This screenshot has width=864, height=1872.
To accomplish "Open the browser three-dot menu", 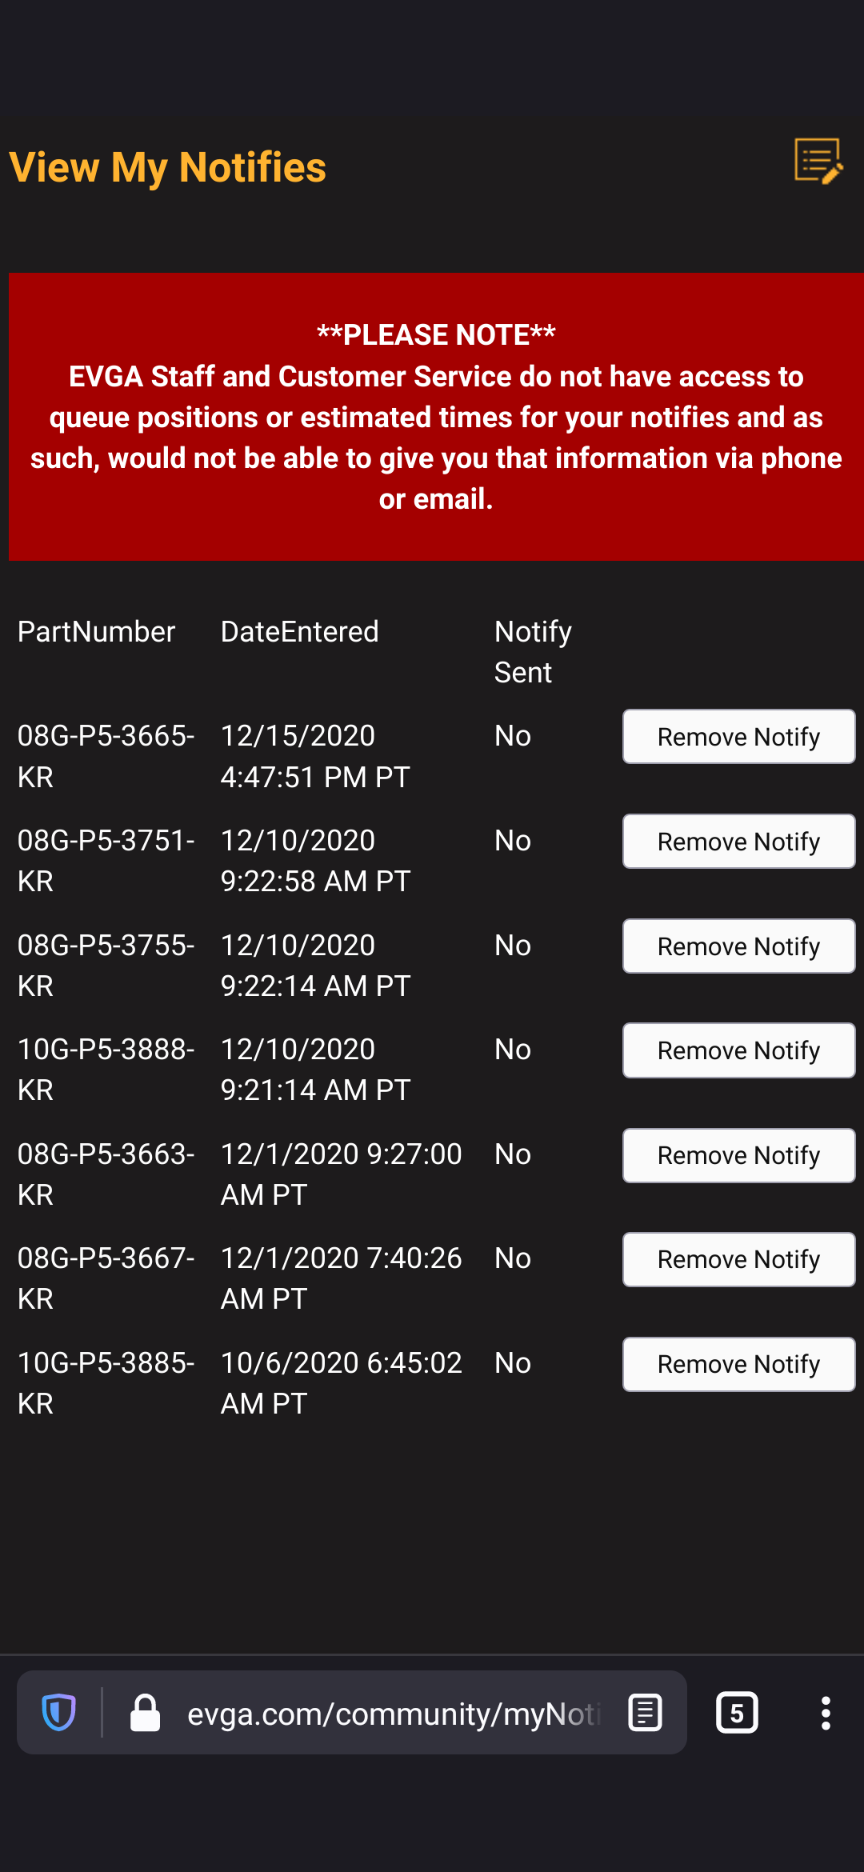I will 825,1712.
